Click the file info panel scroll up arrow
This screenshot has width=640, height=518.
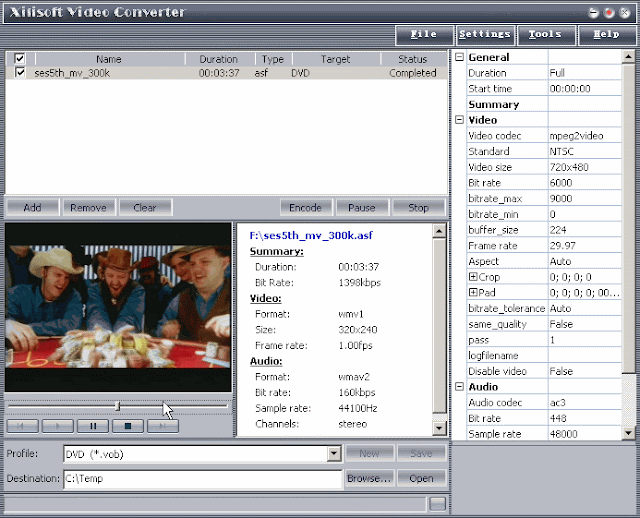[x=439, y=231]
